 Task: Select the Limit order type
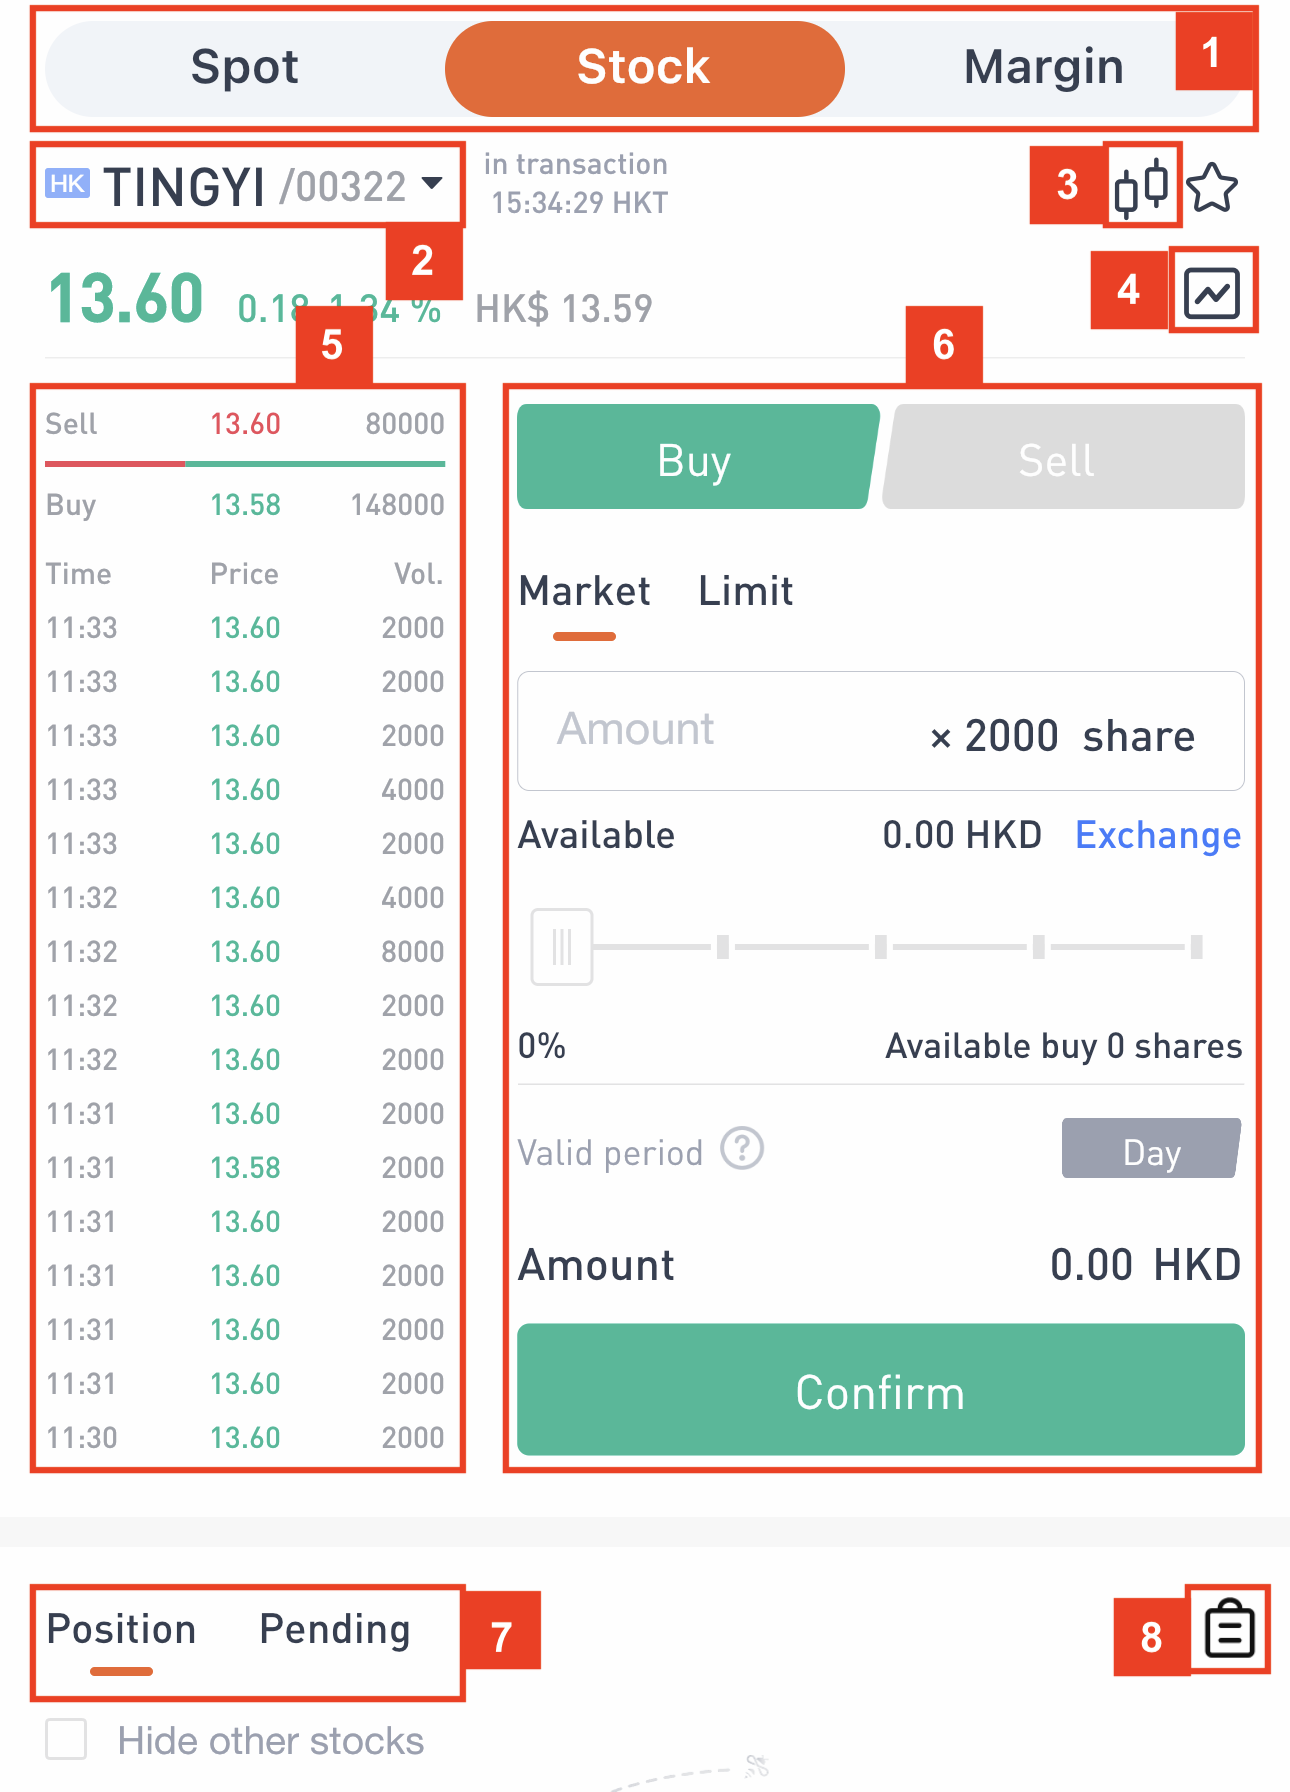[x=745, y=591]
